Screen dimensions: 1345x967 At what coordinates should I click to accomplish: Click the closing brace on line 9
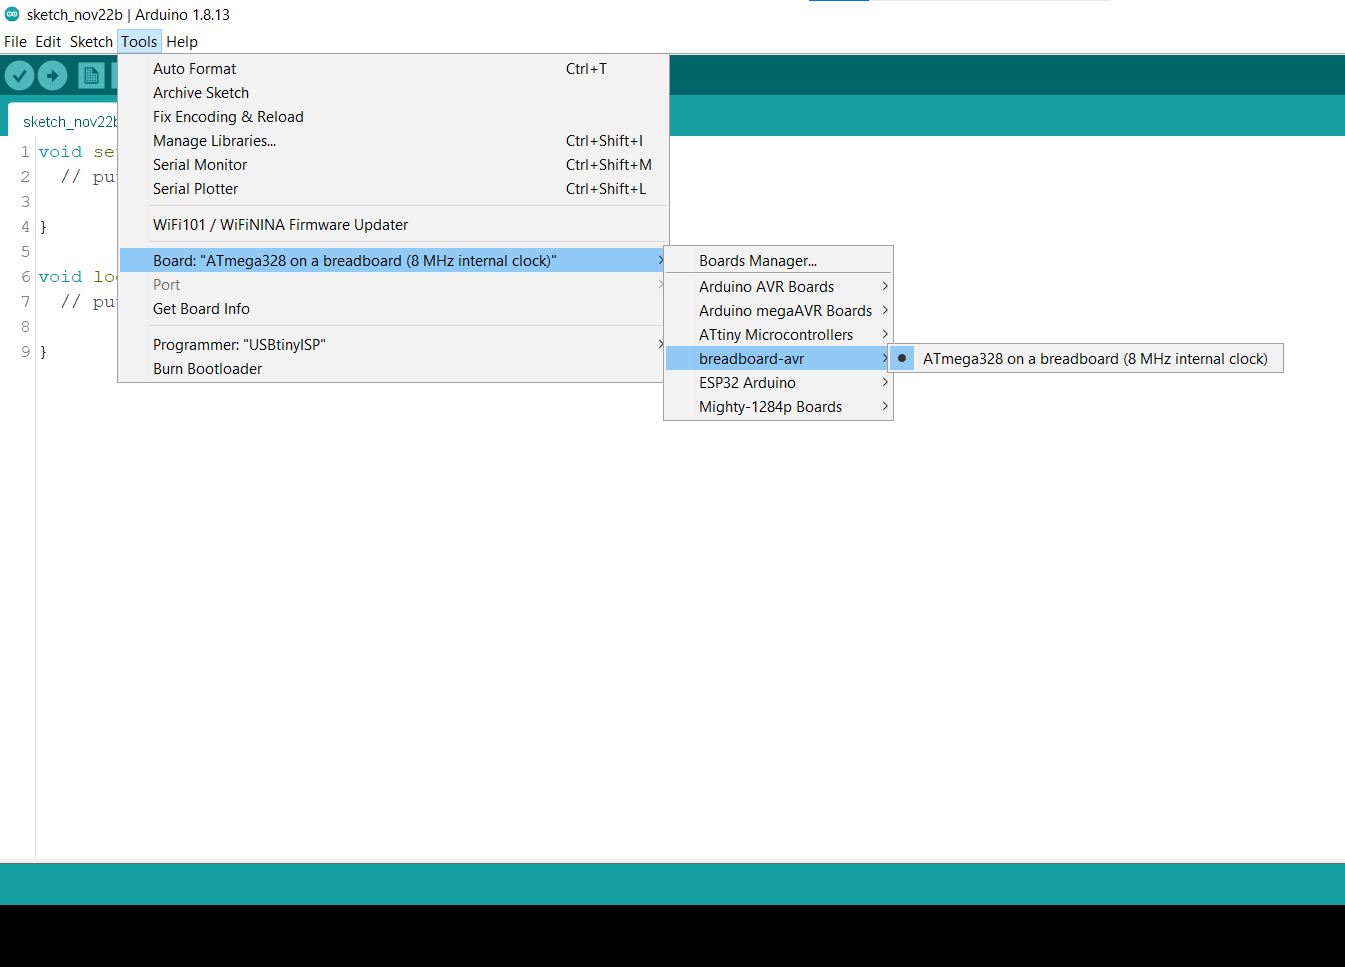(43, 352)
